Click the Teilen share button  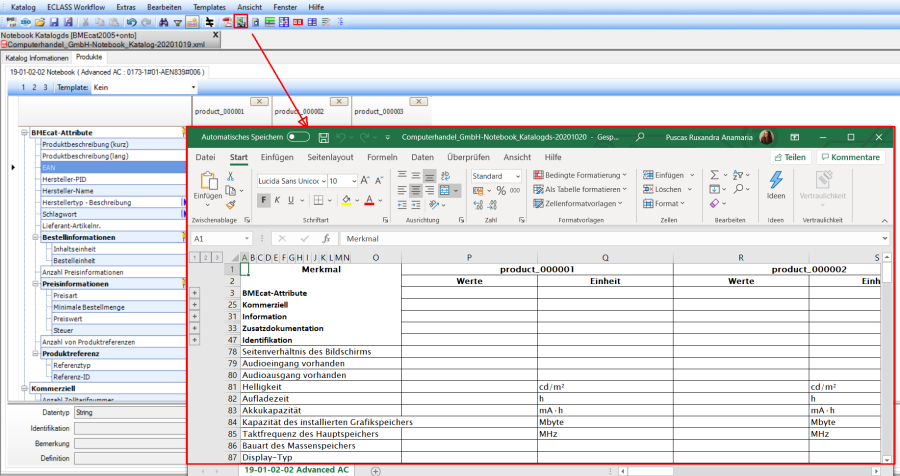click(x=789, y=157)
